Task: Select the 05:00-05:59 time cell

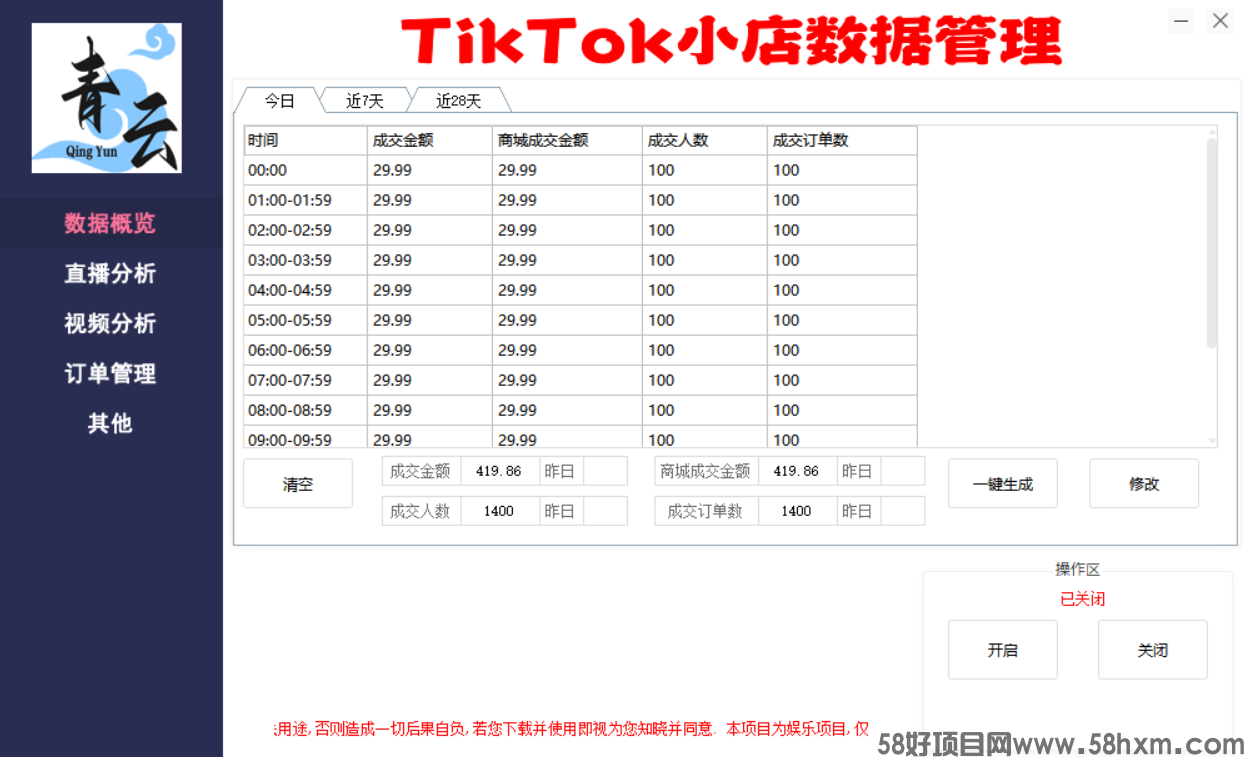Action: tap(306, 320)
